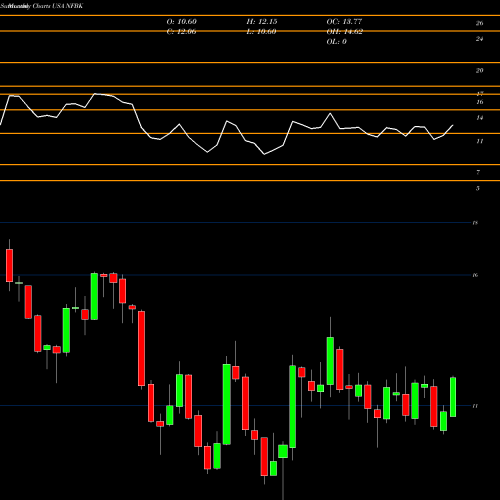Image resolution: width=500 pixels, height=500 pixels.
Task: Click the '26' axis label
Action: [x=479, y=23]
